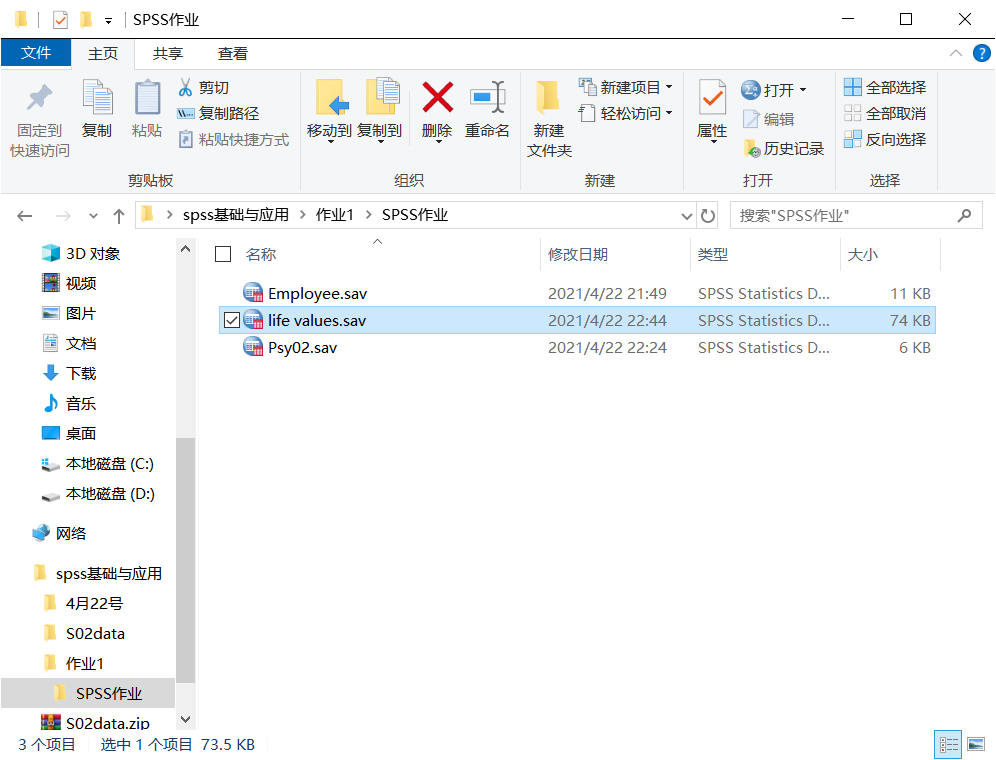Open the Easy access (轻松访问) dropdown
The image size is (996, 760).
click(626, 113)
